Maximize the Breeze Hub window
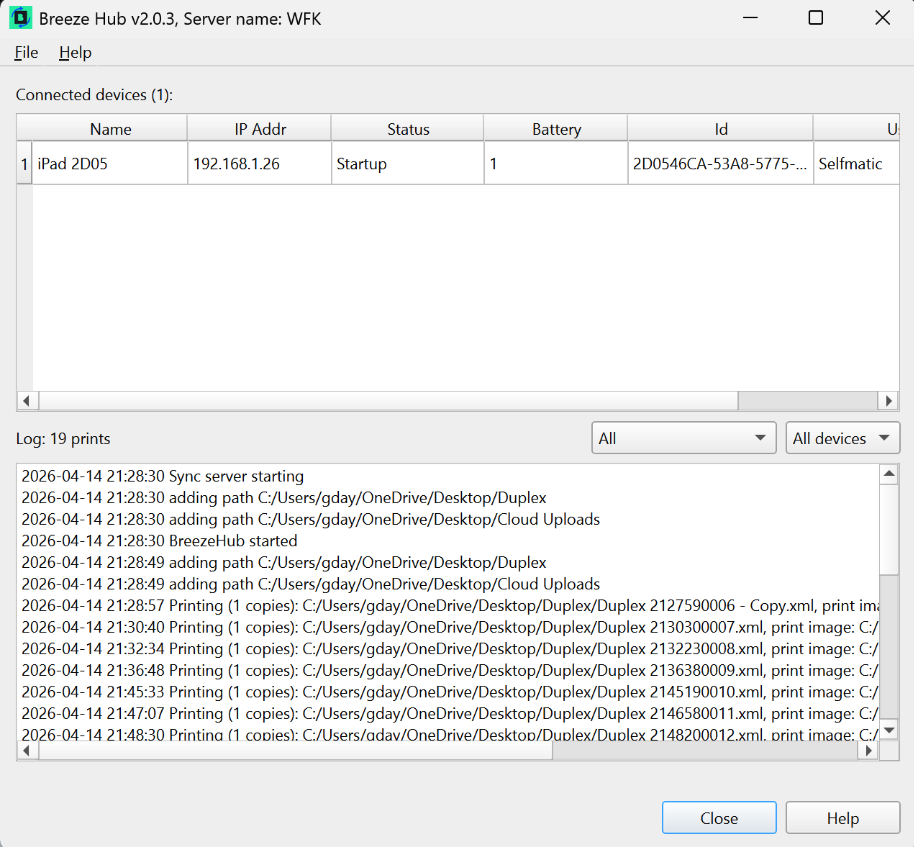The height and width of the screenshot is (847, 914). pos(815,18)
